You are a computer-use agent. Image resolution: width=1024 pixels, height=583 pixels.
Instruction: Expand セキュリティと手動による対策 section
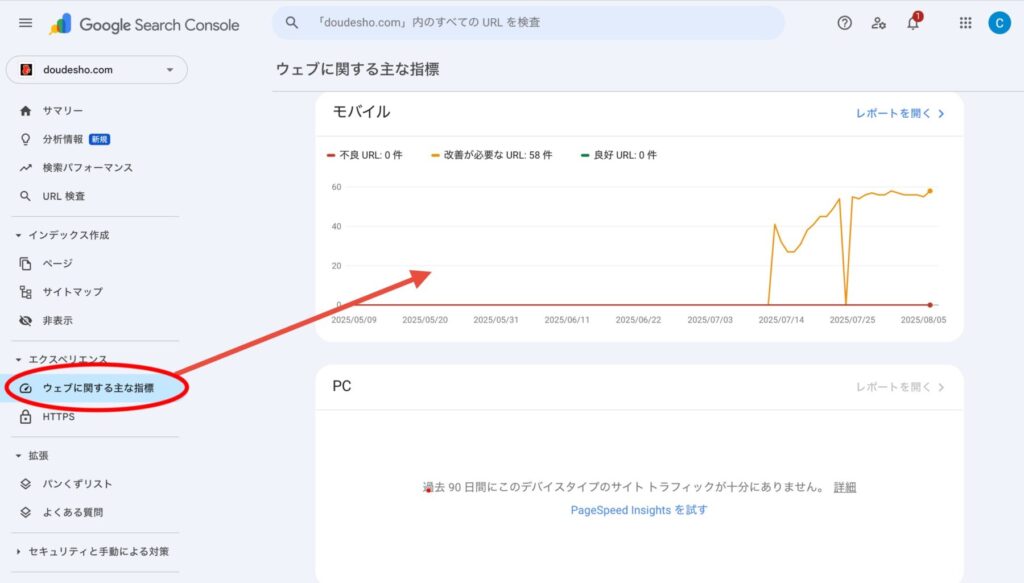[19, 551]
